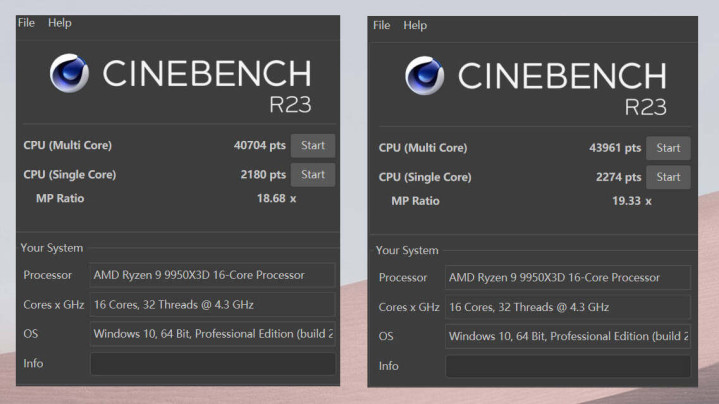Screen dimensions: 719x404
Task: Click OS field in right window
Action: (568, 337)
